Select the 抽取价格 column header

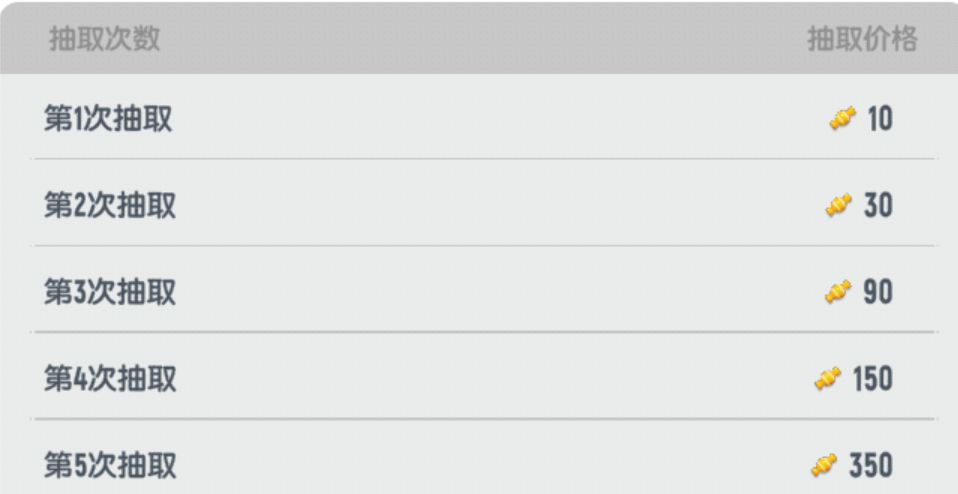tap(862, 39)
